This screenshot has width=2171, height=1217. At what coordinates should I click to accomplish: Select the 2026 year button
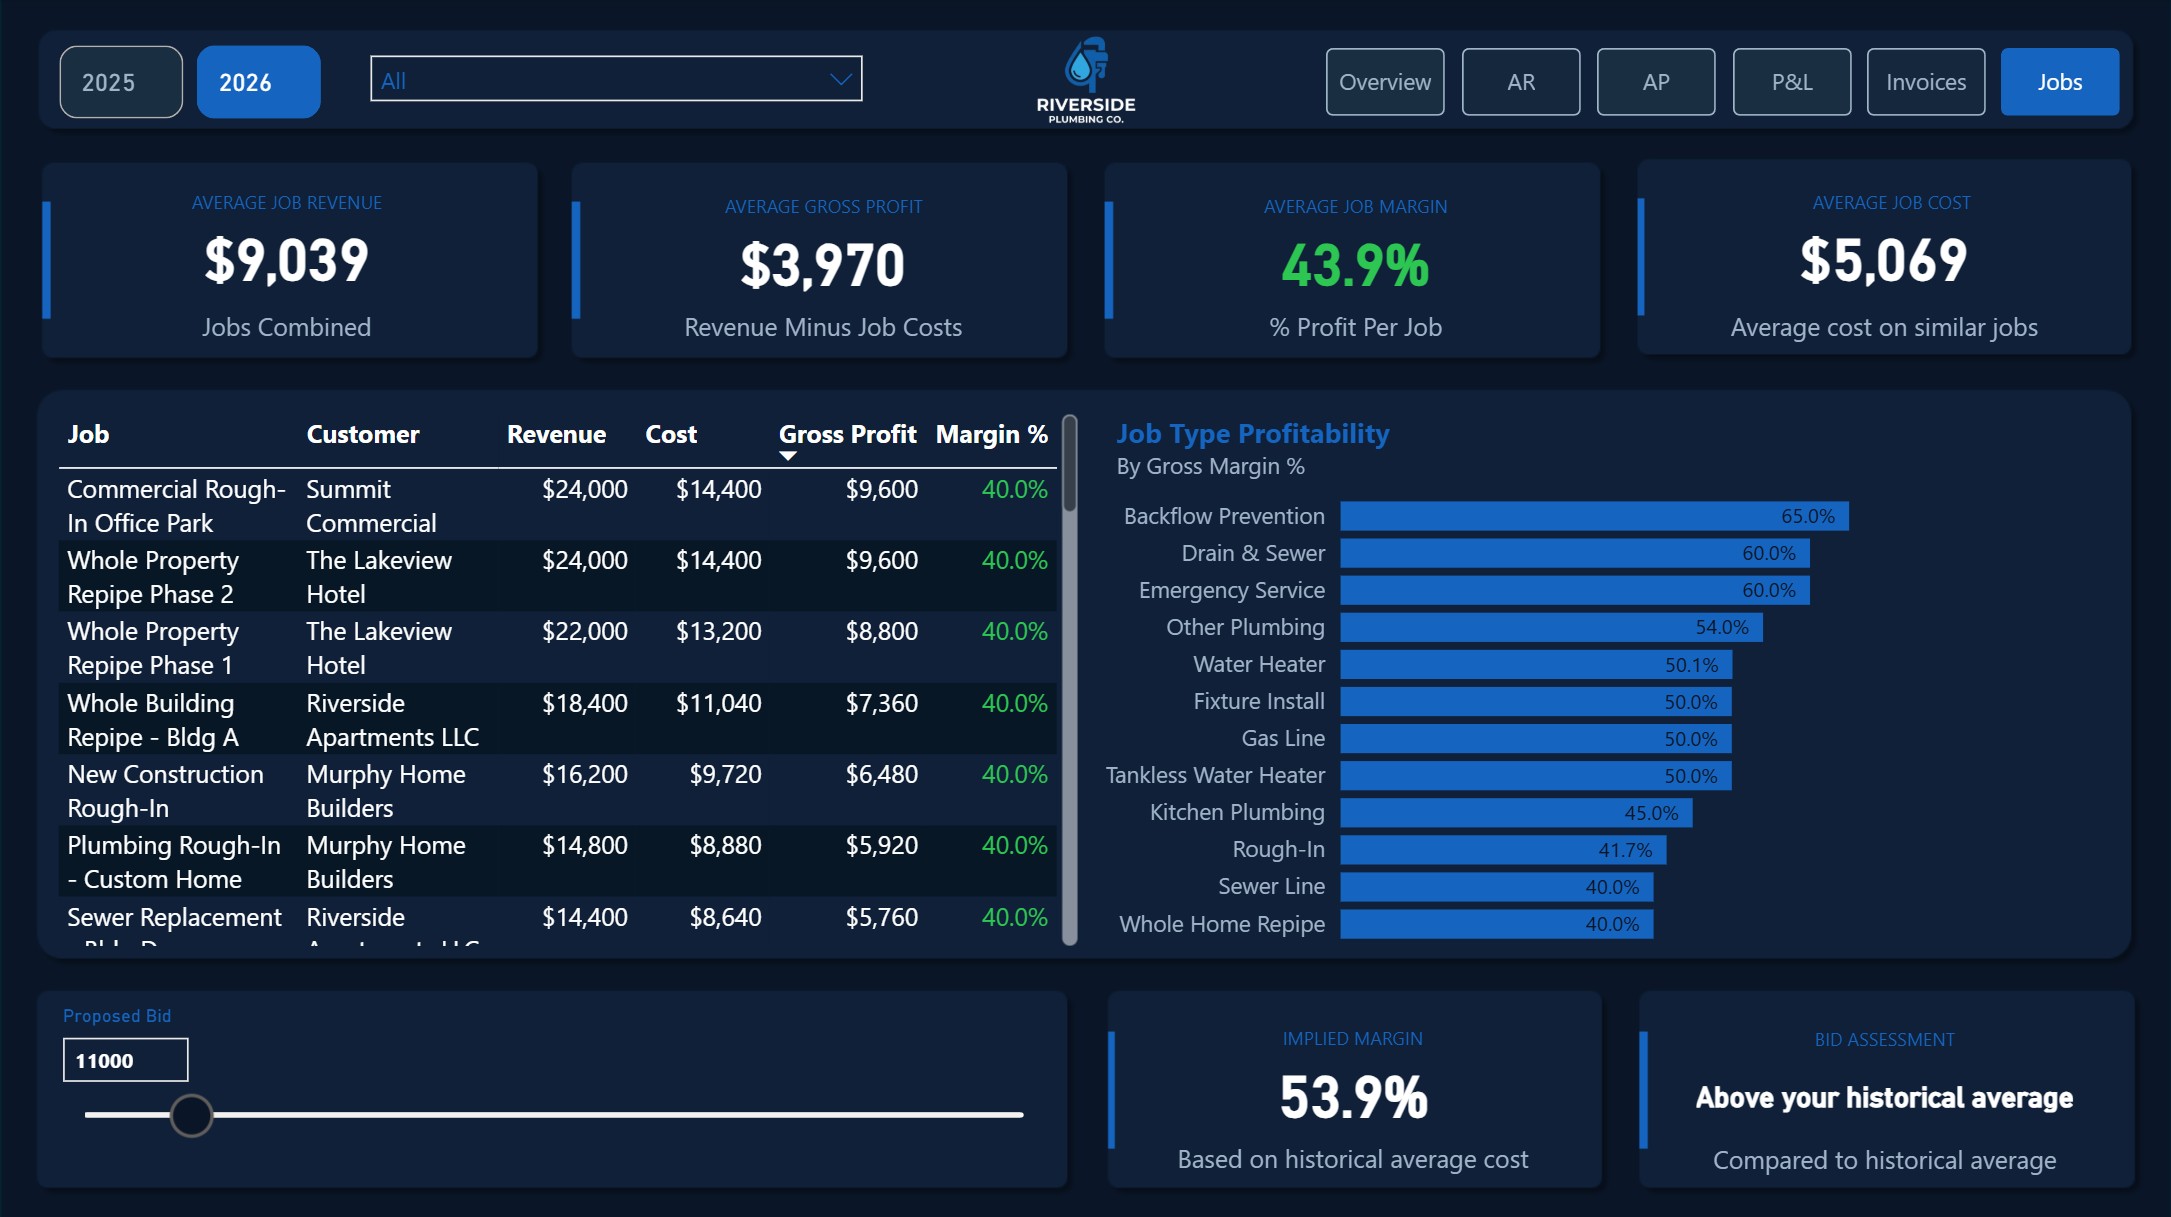click(258, 82)
